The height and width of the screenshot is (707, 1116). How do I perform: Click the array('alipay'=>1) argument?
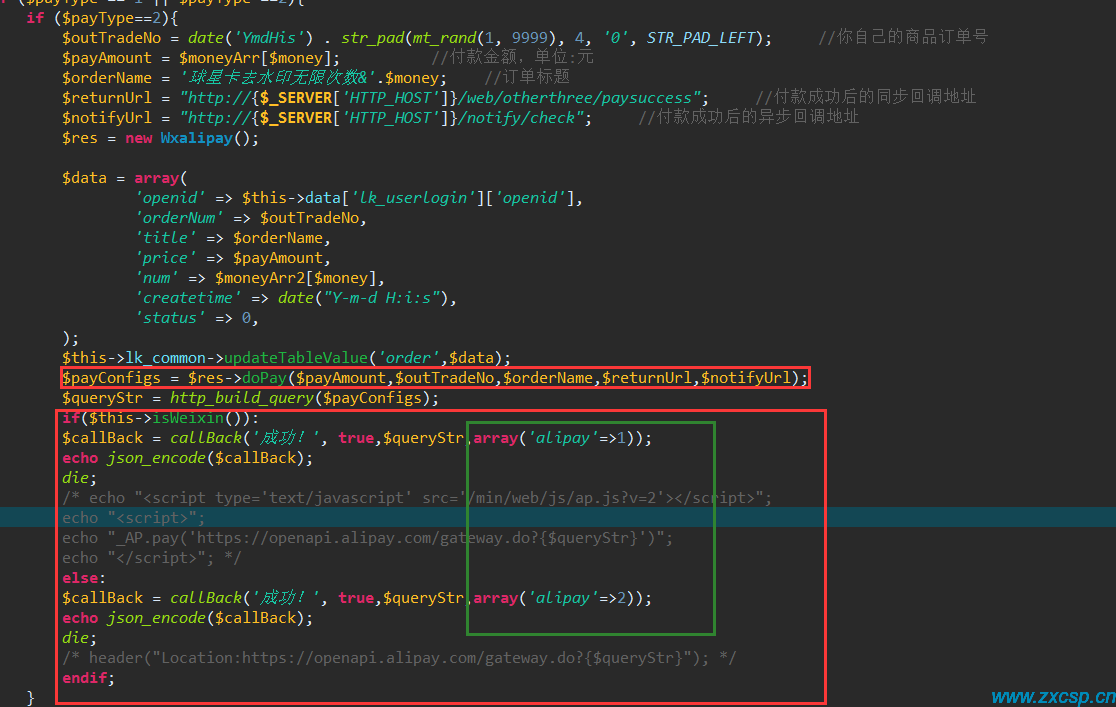tap(558, 438)
